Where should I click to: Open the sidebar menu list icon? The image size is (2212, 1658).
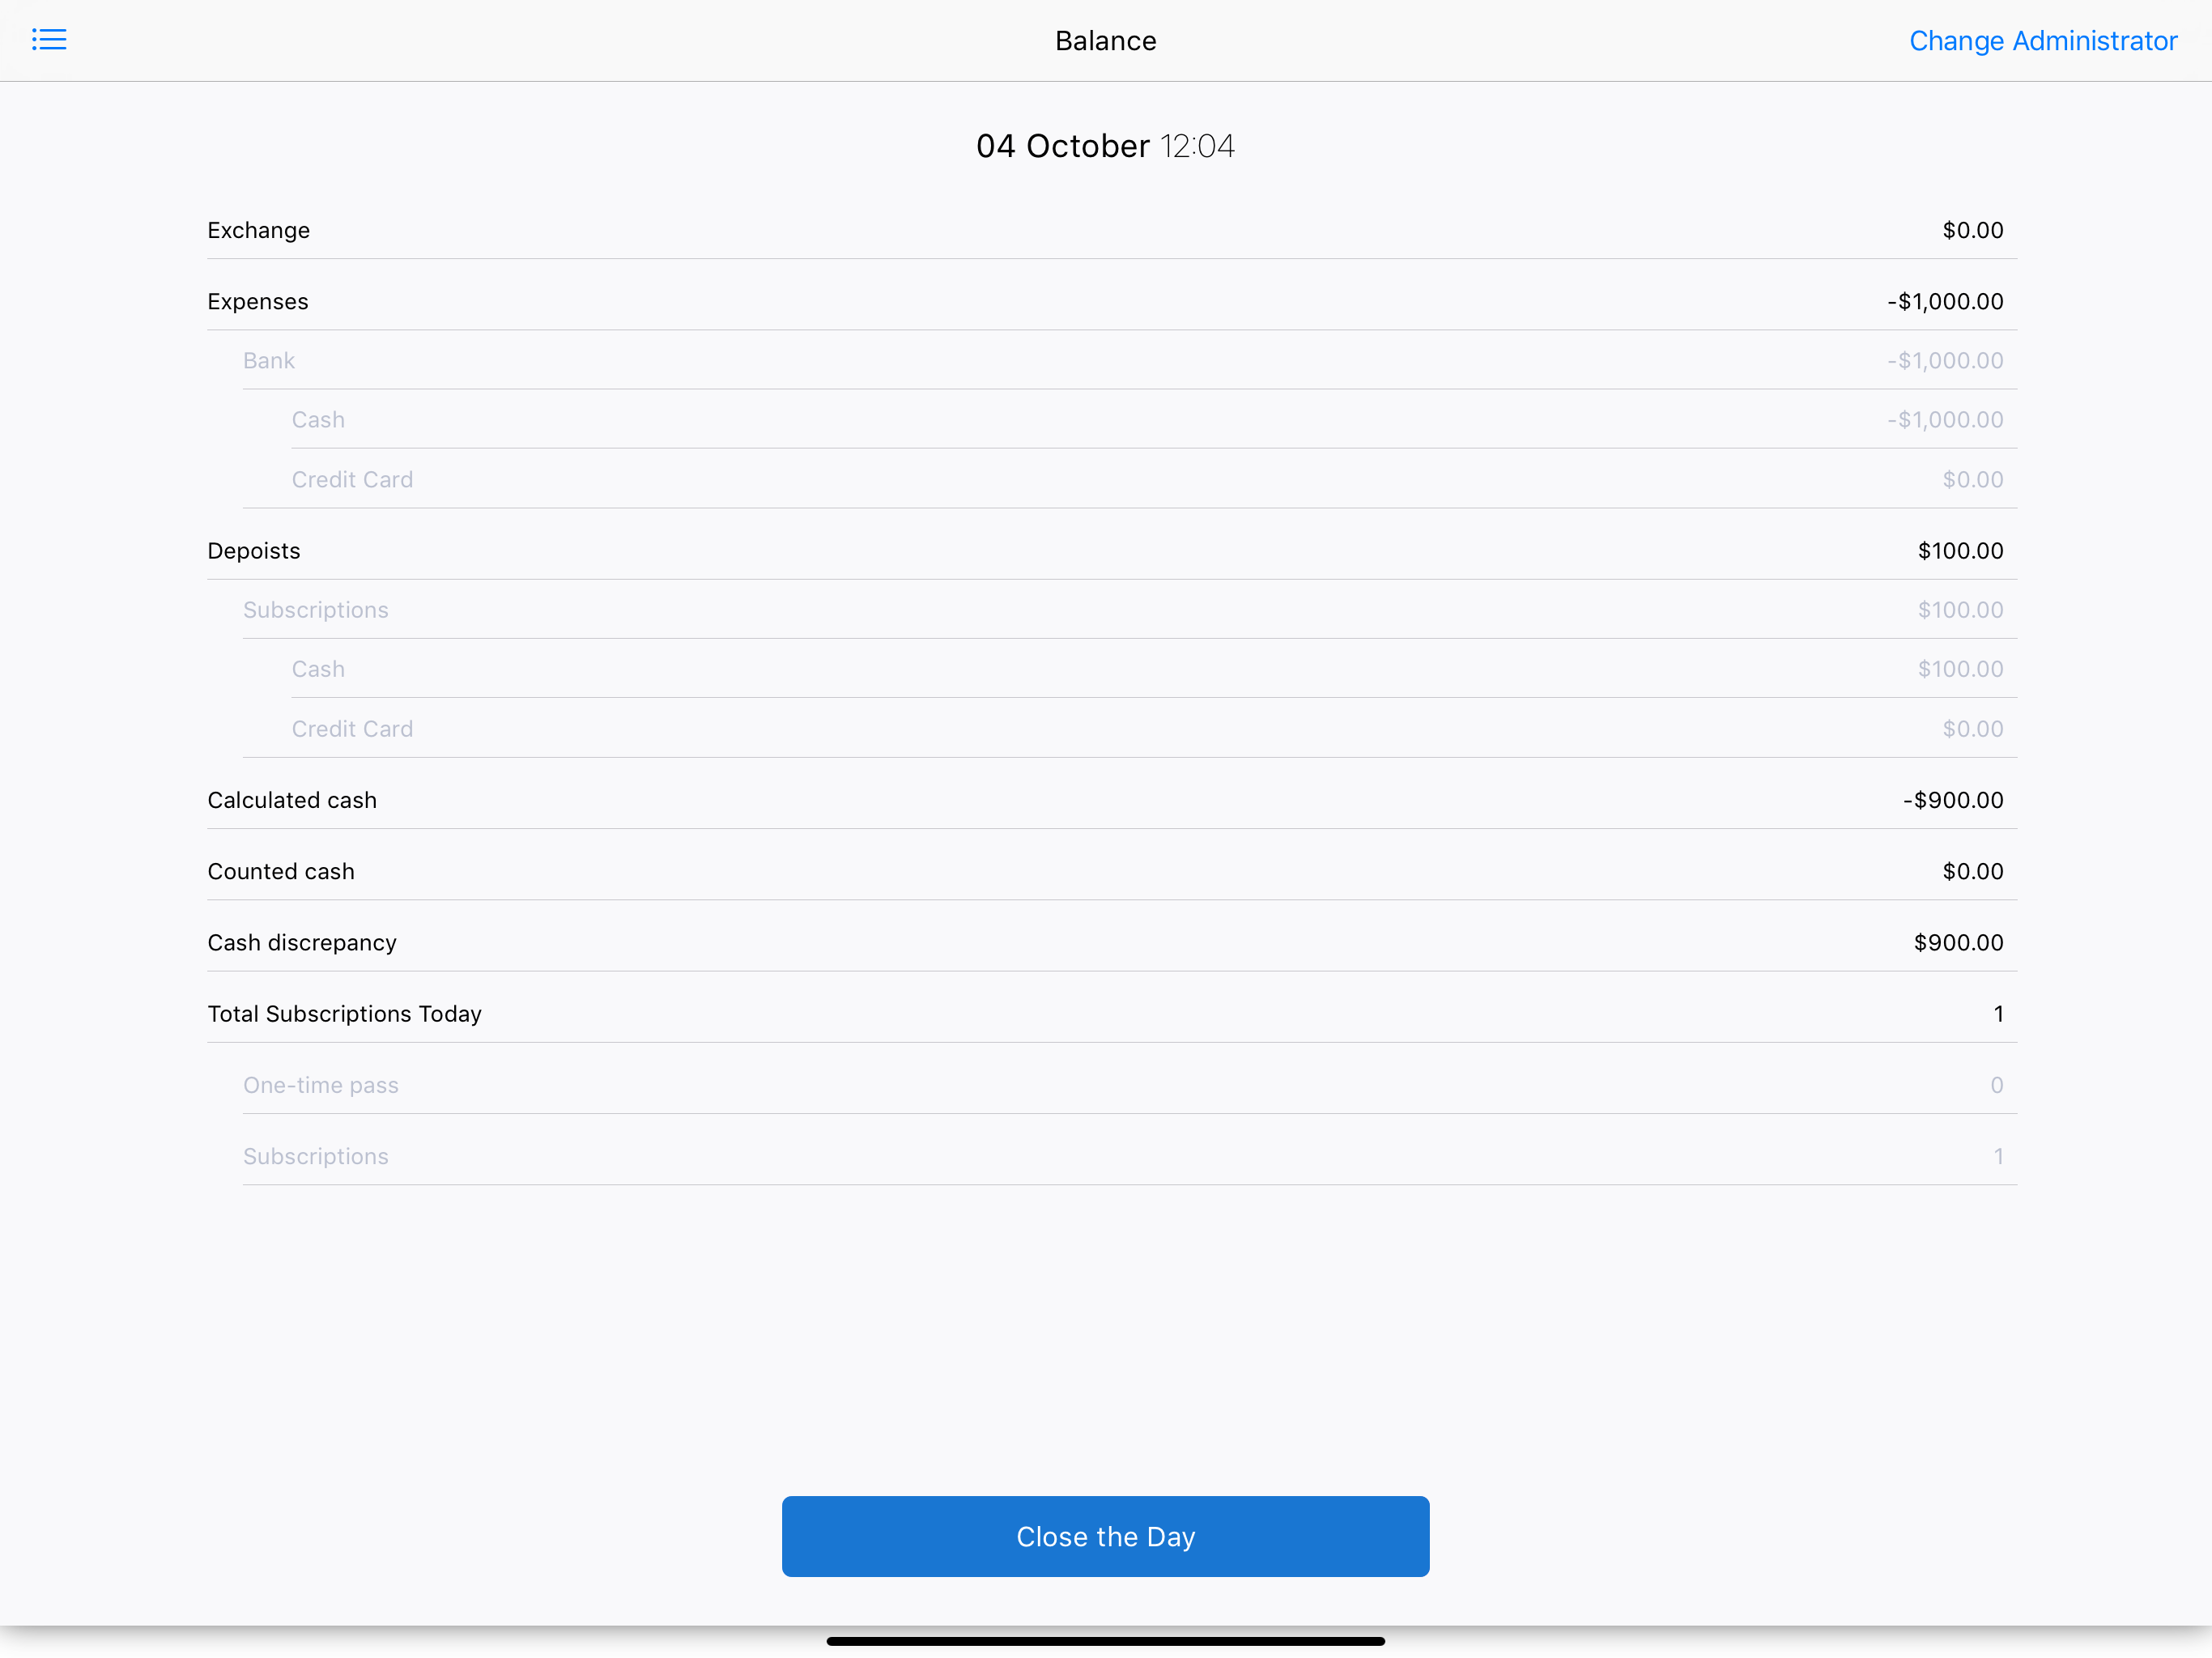coord(48,40)
